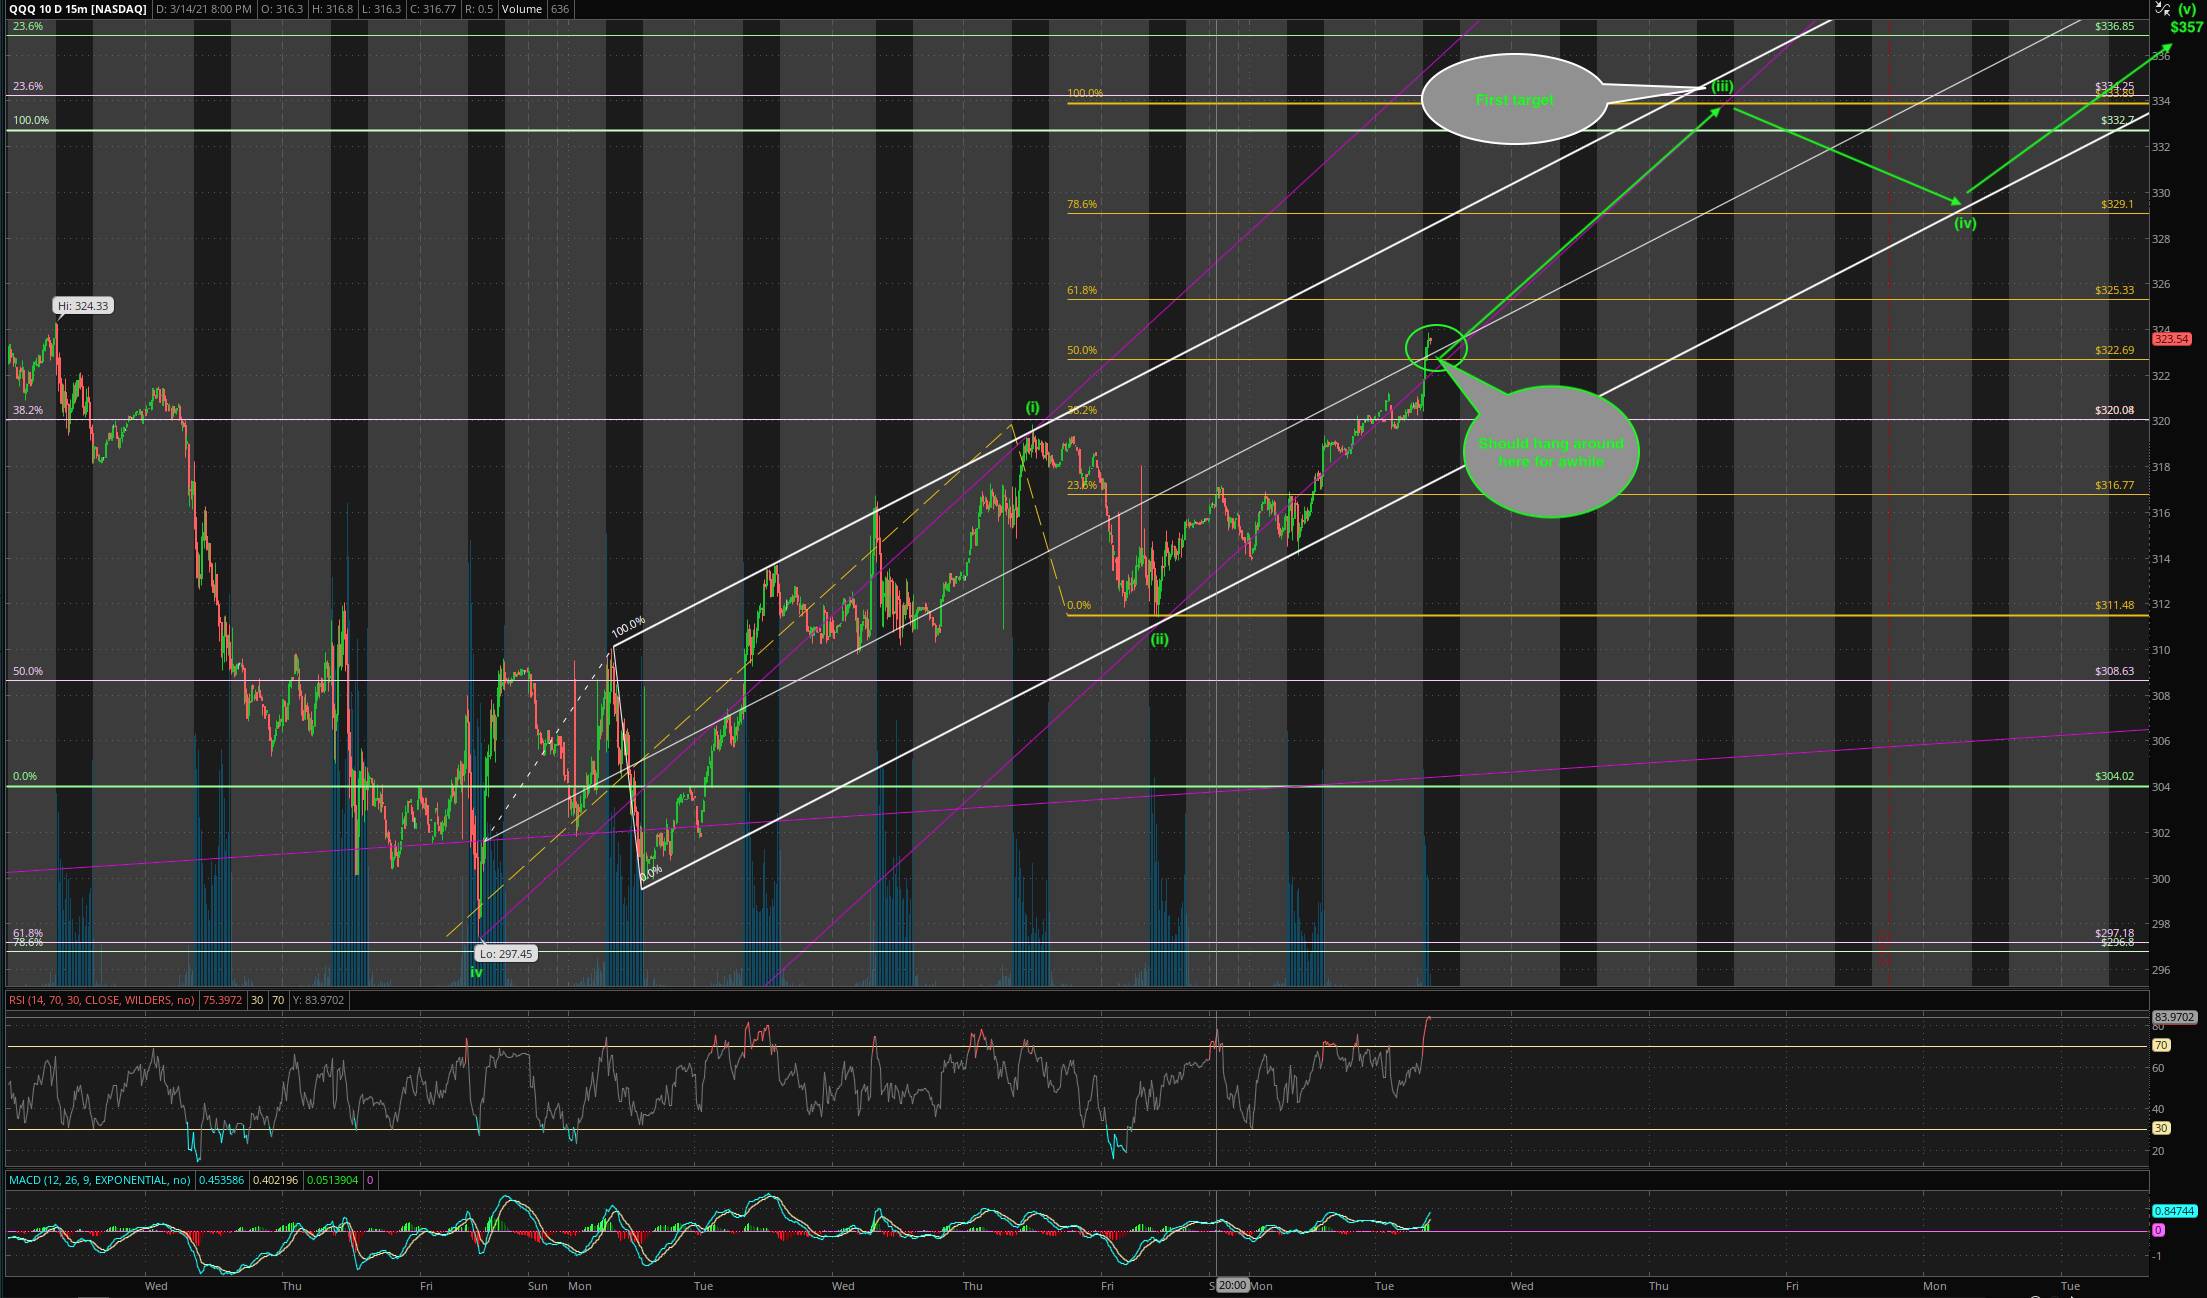Screen dimensions: 2207x1298
Task: Select the green $357 target label
Action: click(2186, 27)
